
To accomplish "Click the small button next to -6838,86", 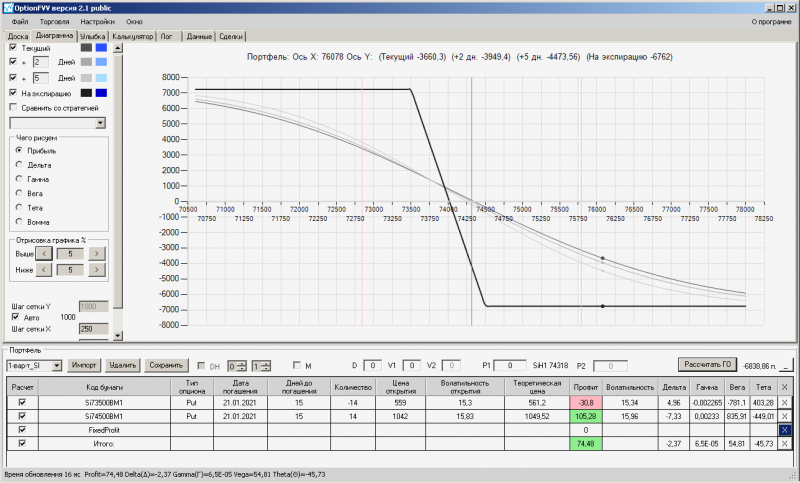I will (786, 366).
